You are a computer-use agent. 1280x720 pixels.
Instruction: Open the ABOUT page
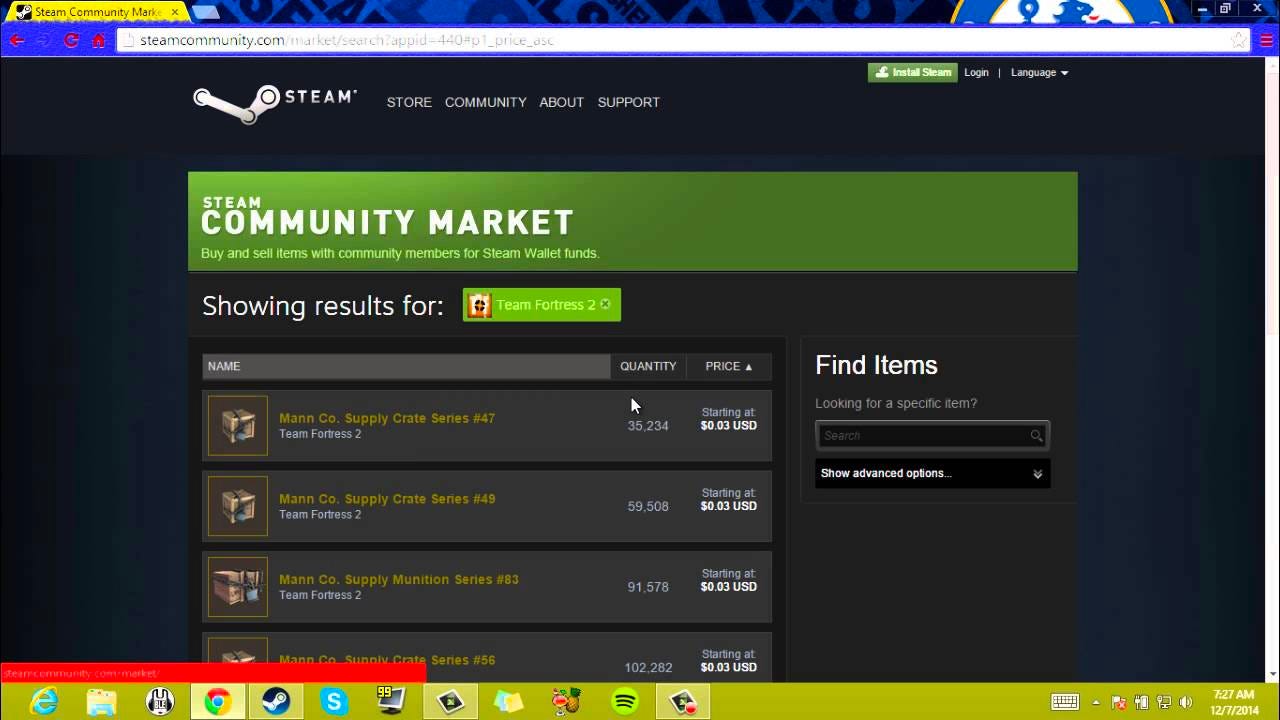pyautogui.click(x=561, y=102)
